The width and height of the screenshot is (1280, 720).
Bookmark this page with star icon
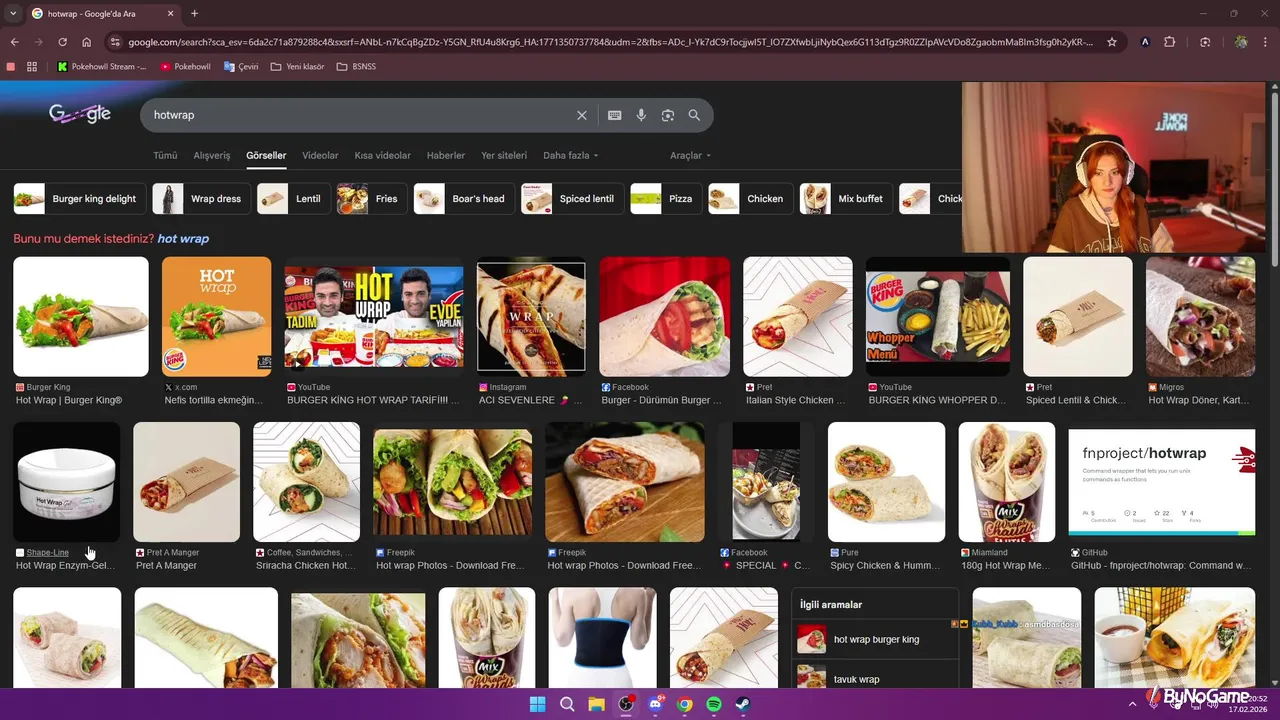click(1112, 42)
